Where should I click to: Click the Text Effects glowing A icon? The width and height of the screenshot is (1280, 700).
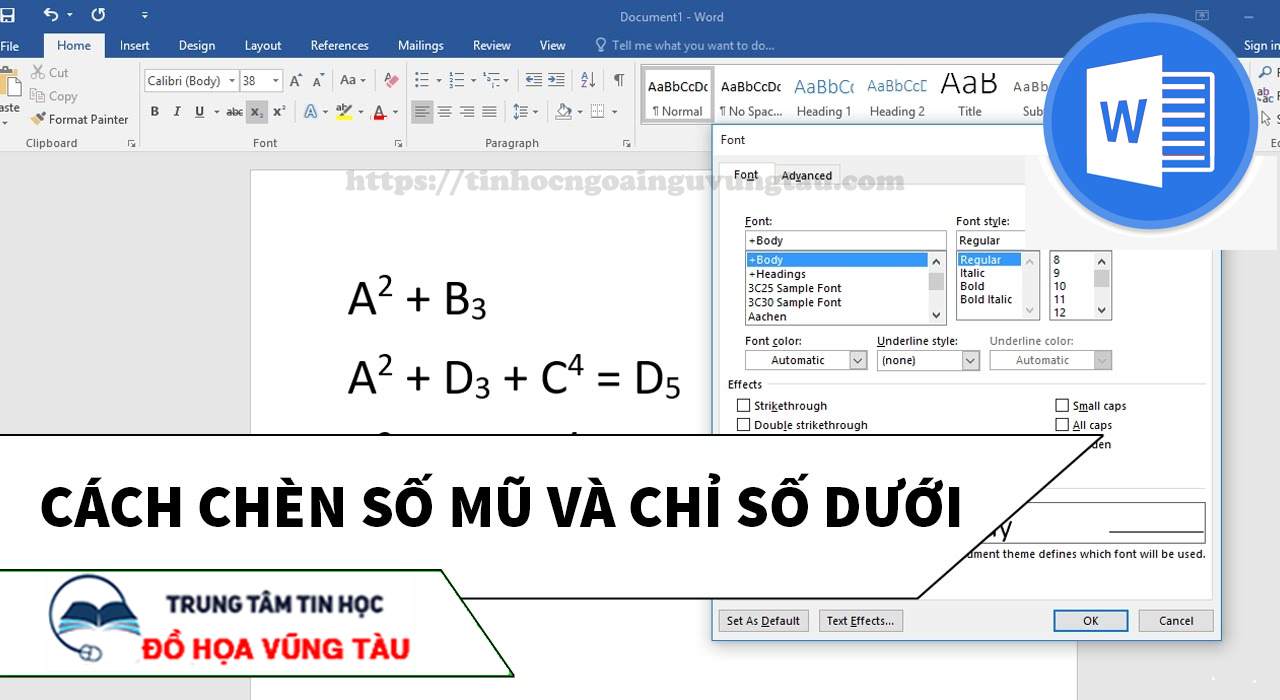click(310, 112)
